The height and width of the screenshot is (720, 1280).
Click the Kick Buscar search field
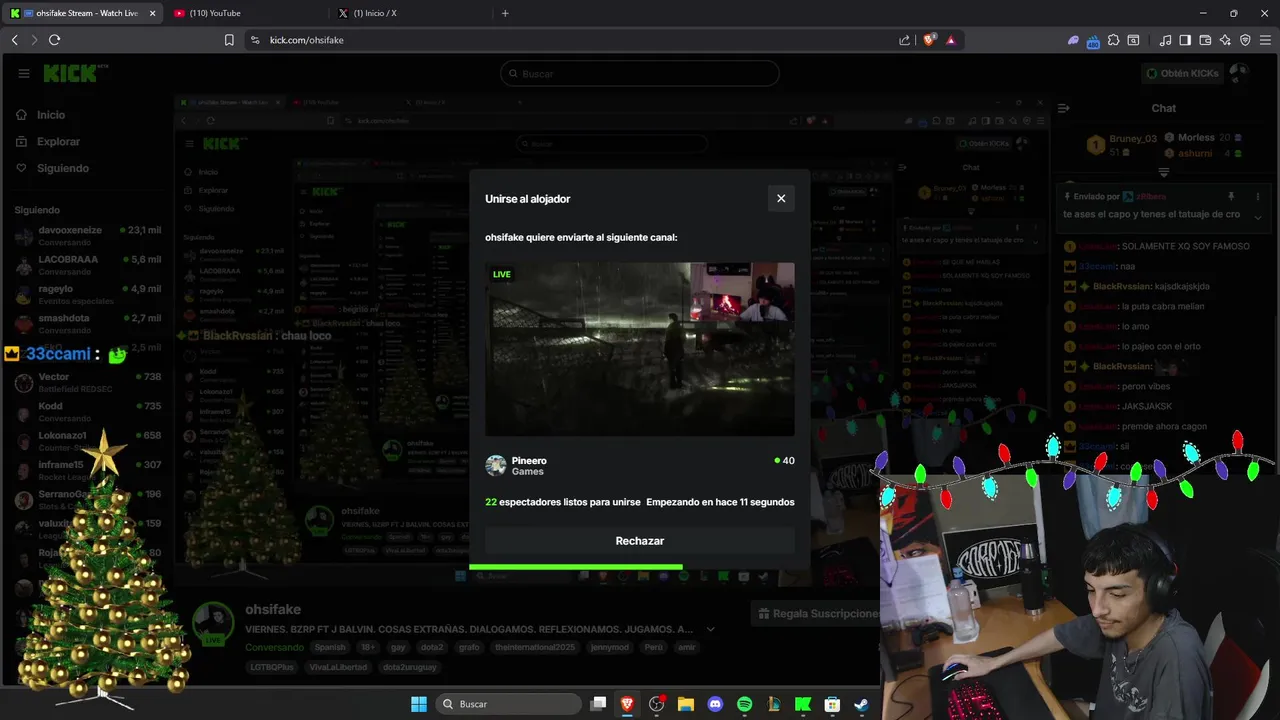click(640, 73)
